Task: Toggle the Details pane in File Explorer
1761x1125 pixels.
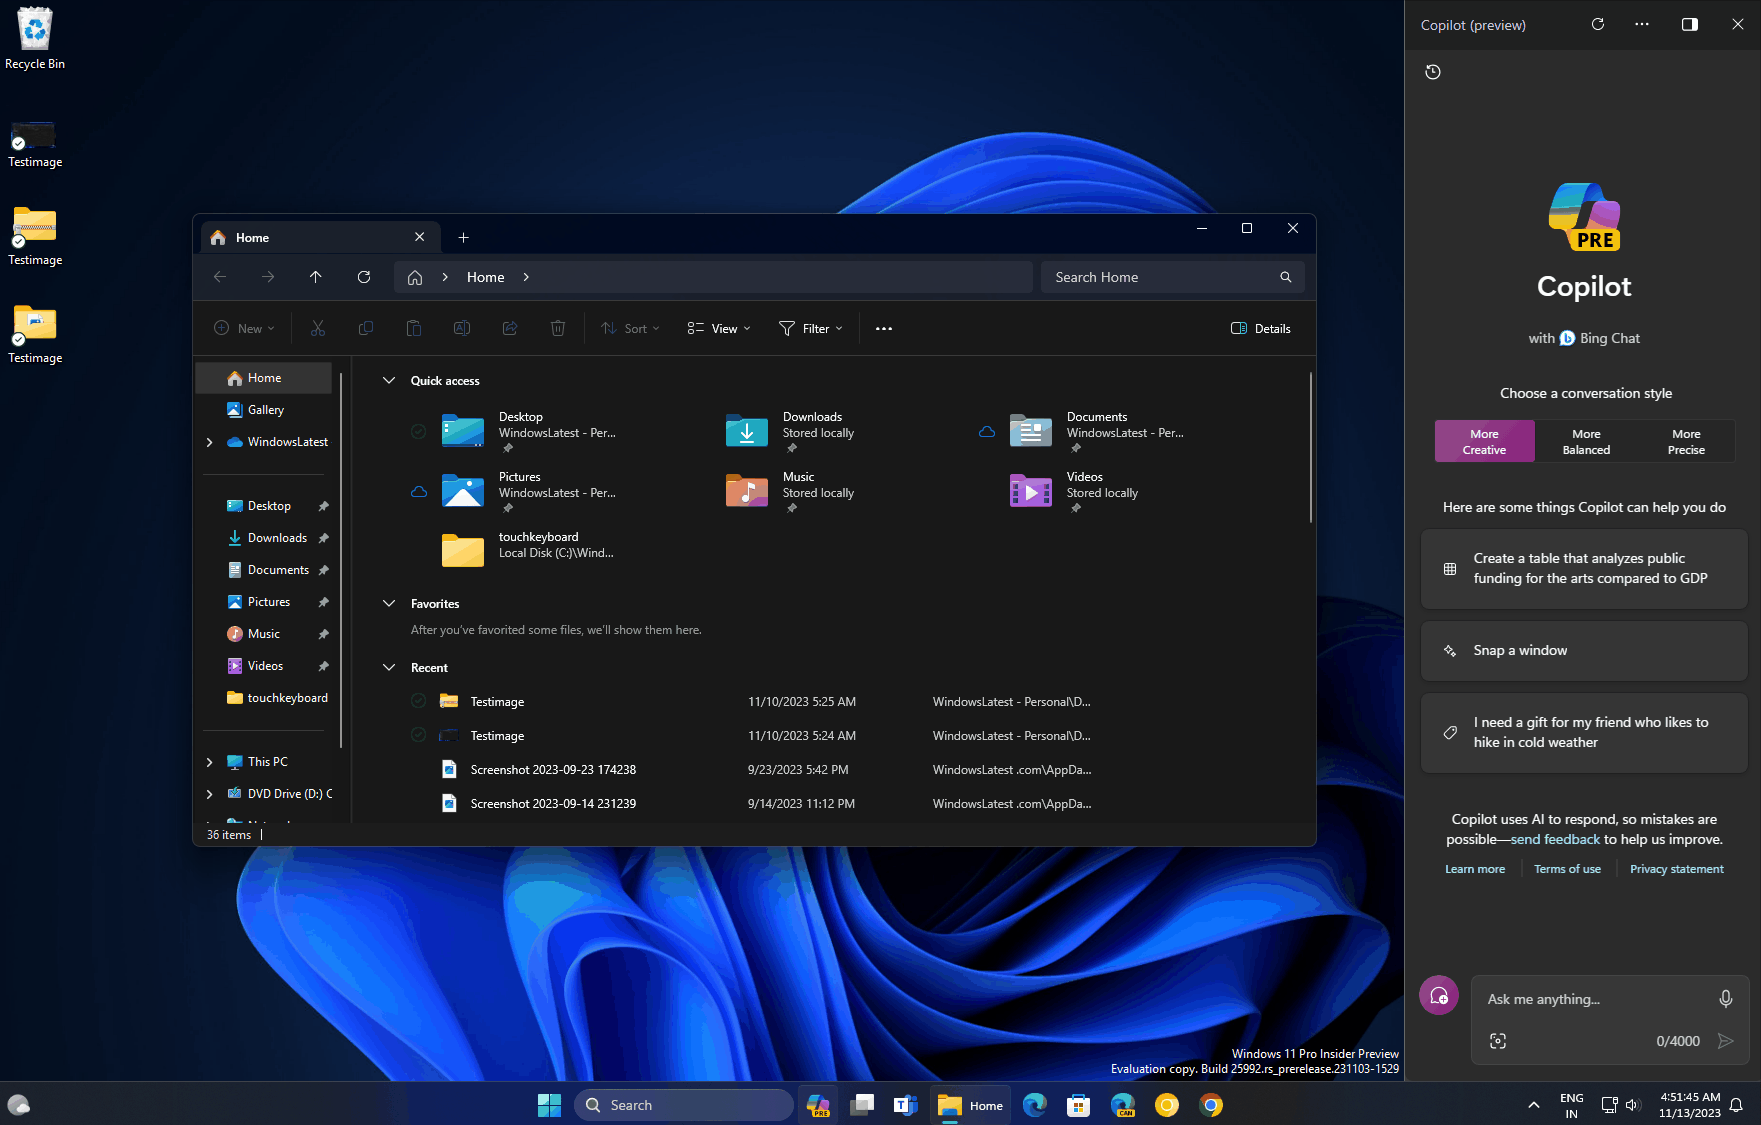Action: (x=1261, y=328)
